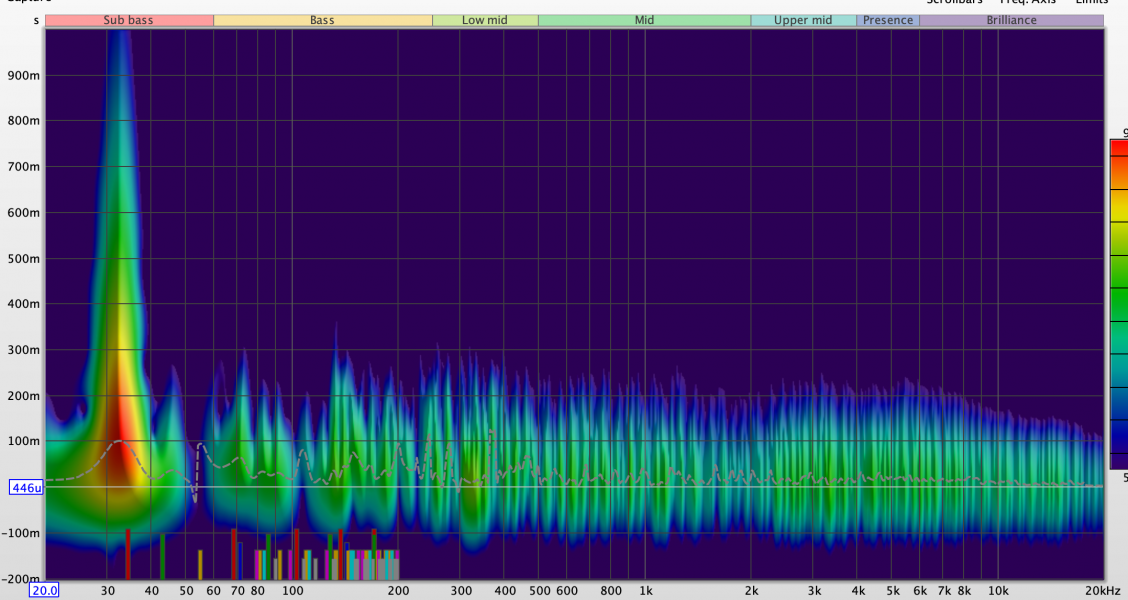Viewport: 1128px width, 600px height.
Task: Click the 100 frequency axis label
Action: [x=292, y=591]
